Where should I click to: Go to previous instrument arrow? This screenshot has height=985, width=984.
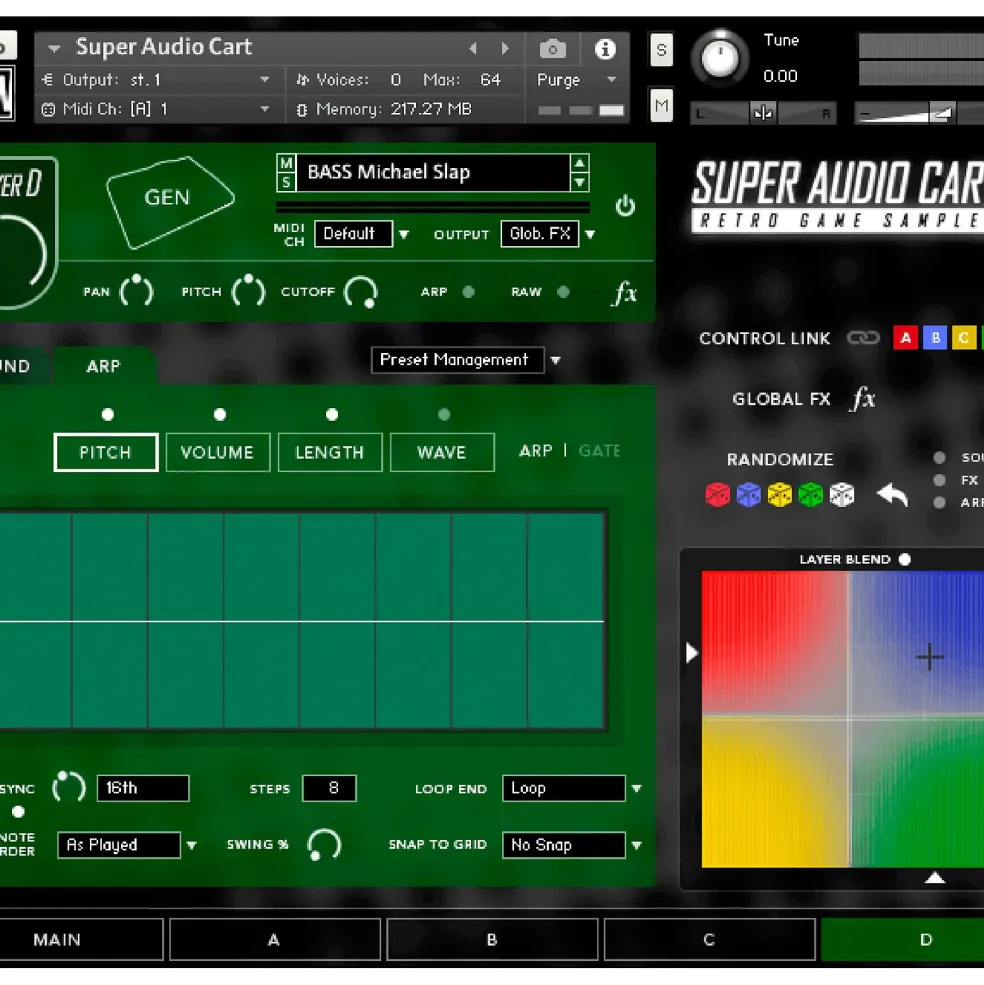(x=473, y=48)
